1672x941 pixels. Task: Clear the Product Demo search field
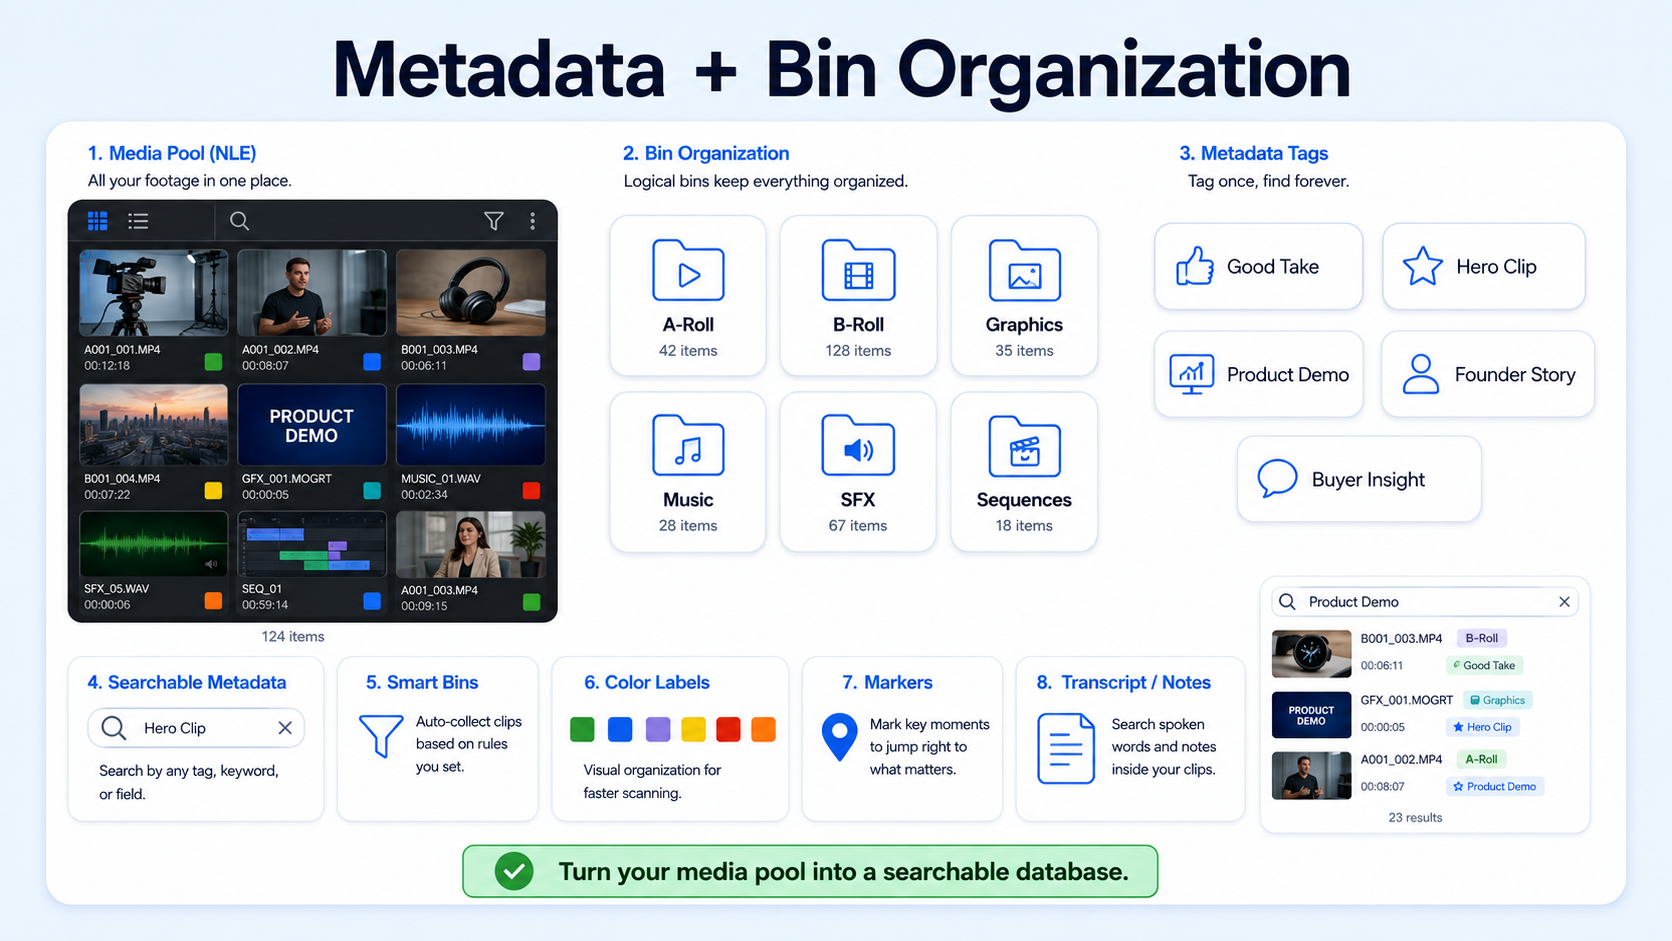[x=1565, y=601]
